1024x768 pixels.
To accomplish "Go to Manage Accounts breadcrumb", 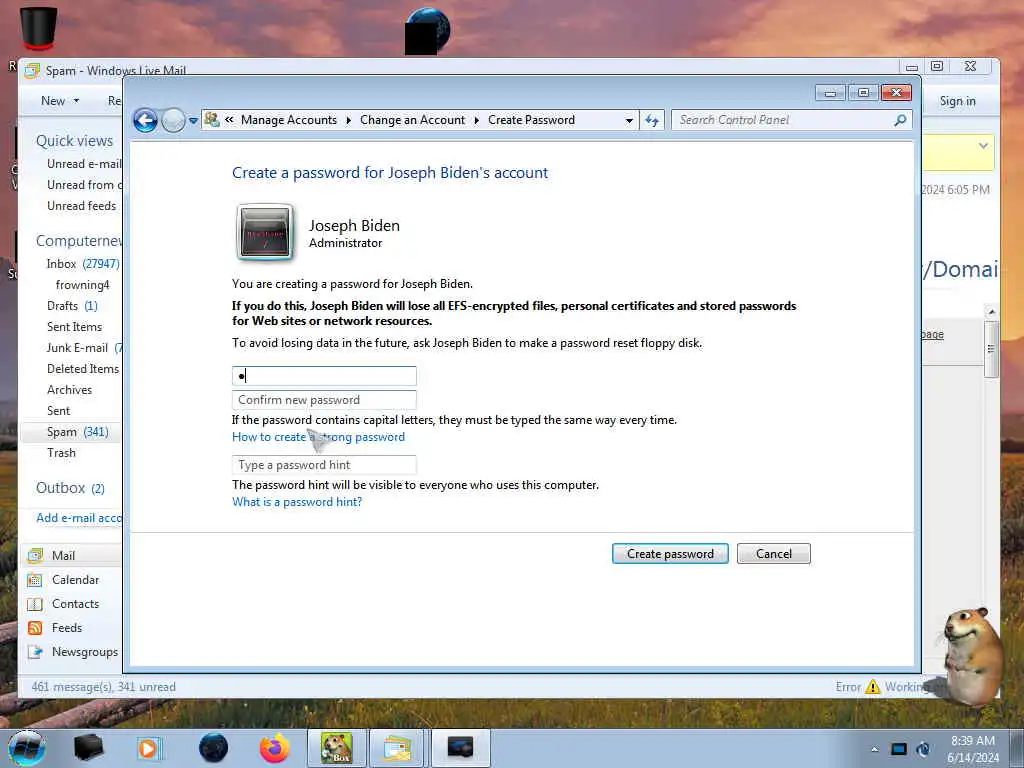I will point(289,120).
